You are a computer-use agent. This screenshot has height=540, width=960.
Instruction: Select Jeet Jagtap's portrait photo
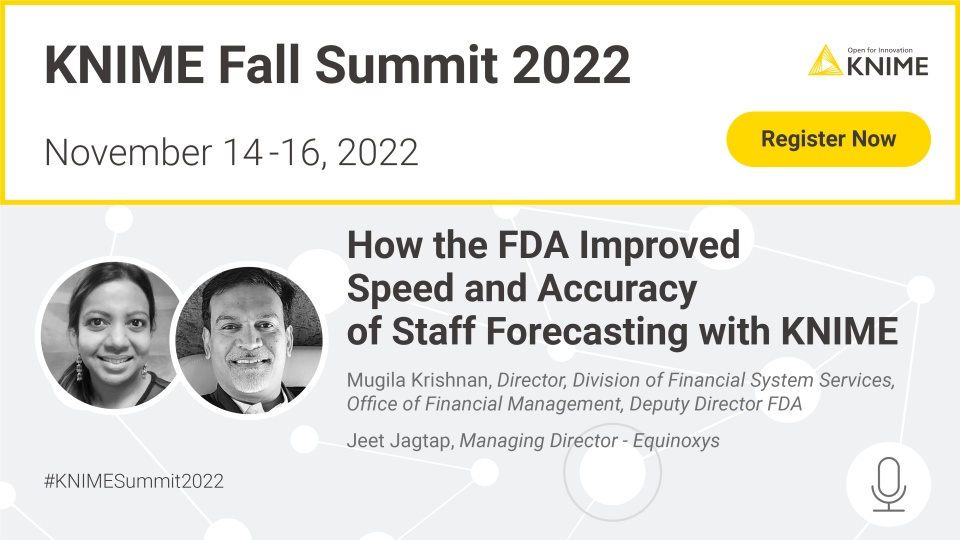[249, 340]
